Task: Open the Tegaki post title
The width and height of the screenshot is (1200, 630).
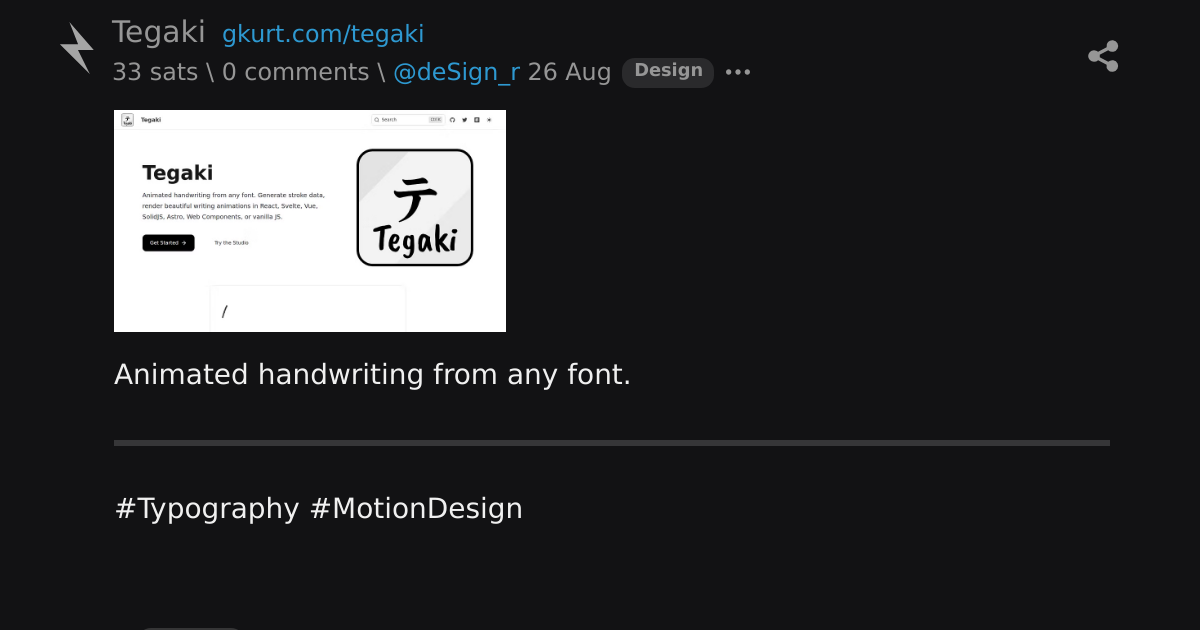Action: [158, 33]
